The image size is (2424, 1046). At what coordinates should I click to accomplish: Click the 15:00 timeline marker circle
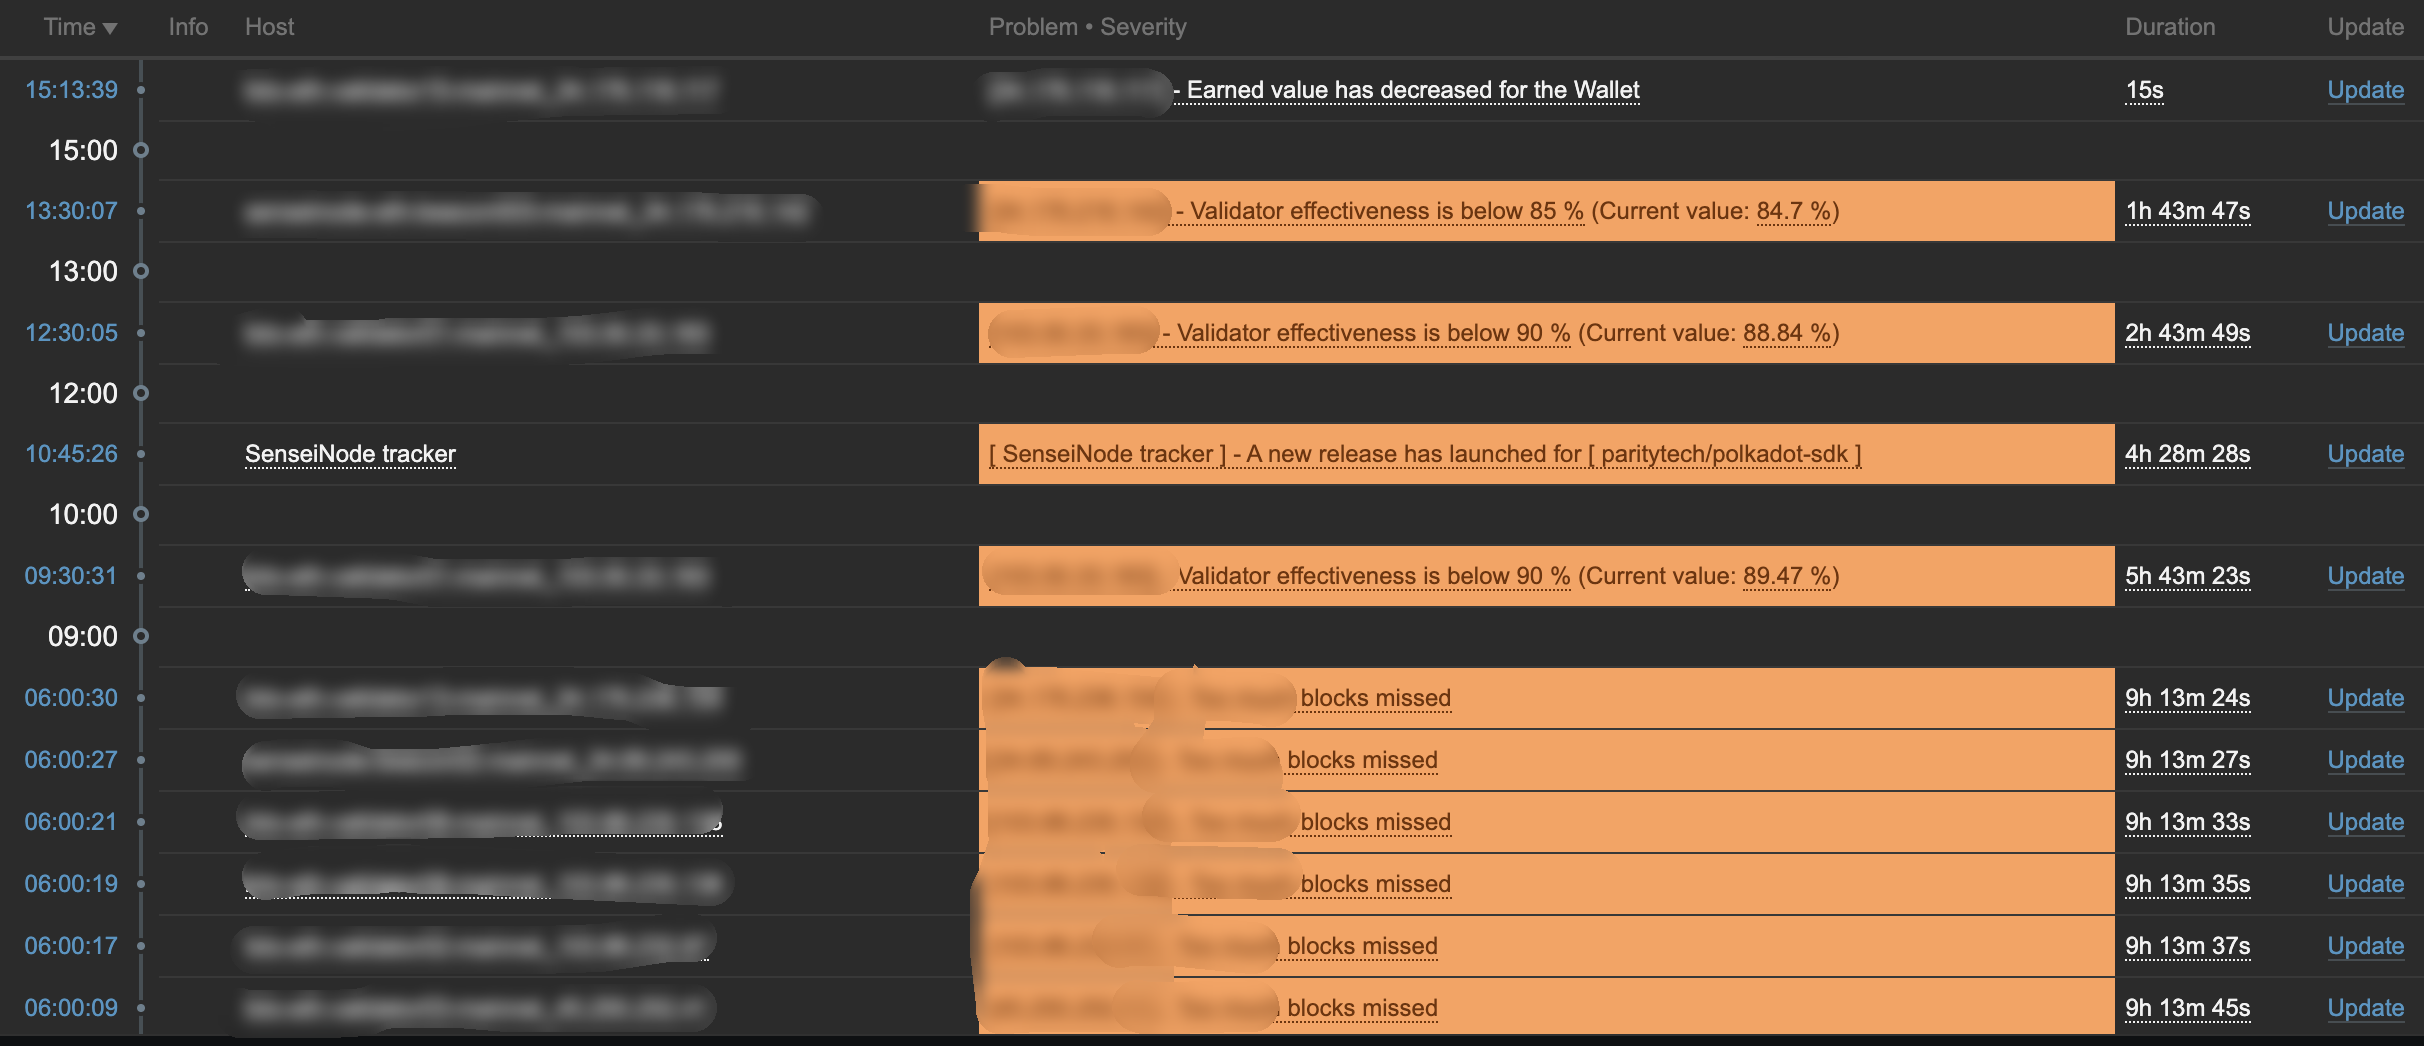(x=141, y=150)
